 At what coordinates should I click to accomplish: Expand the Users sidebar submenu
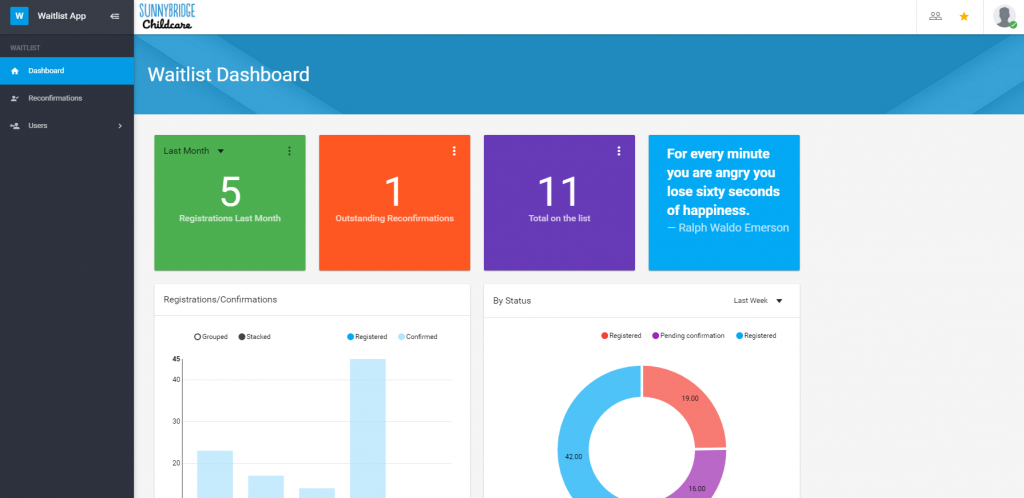pos(66,126)
